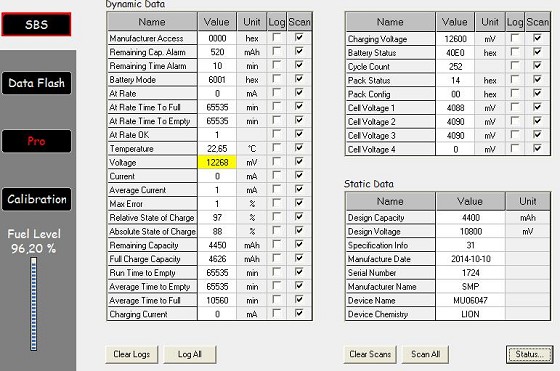Click the Specification Info value 31
Image resolution: width=560 pixels, height=371 pixels.
coord(471,245)
